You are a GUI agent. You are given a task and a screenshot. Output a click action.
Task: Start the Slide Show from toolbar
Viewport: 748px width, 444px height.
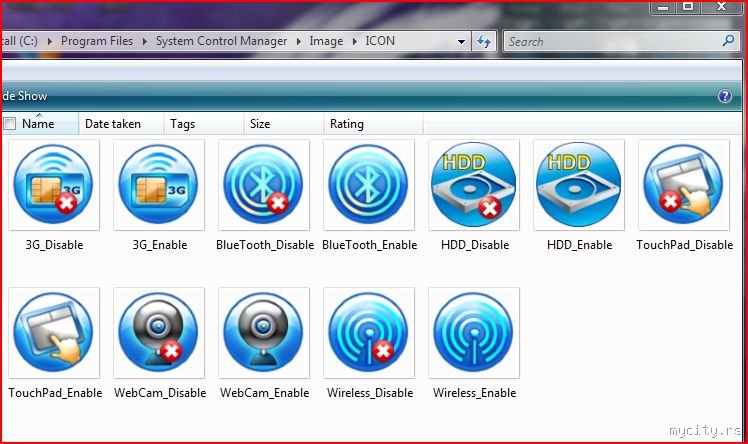click(x=24, y=96)
